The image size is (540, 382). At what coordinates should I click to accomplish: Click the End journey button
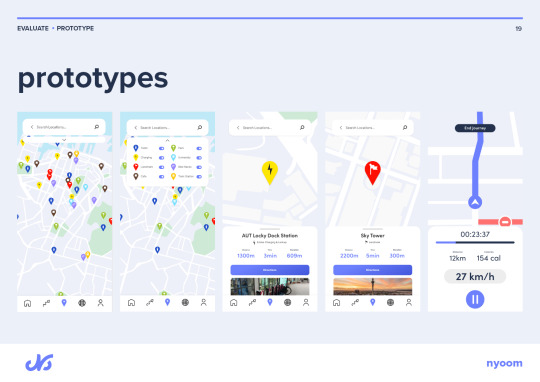click(475, 128)
